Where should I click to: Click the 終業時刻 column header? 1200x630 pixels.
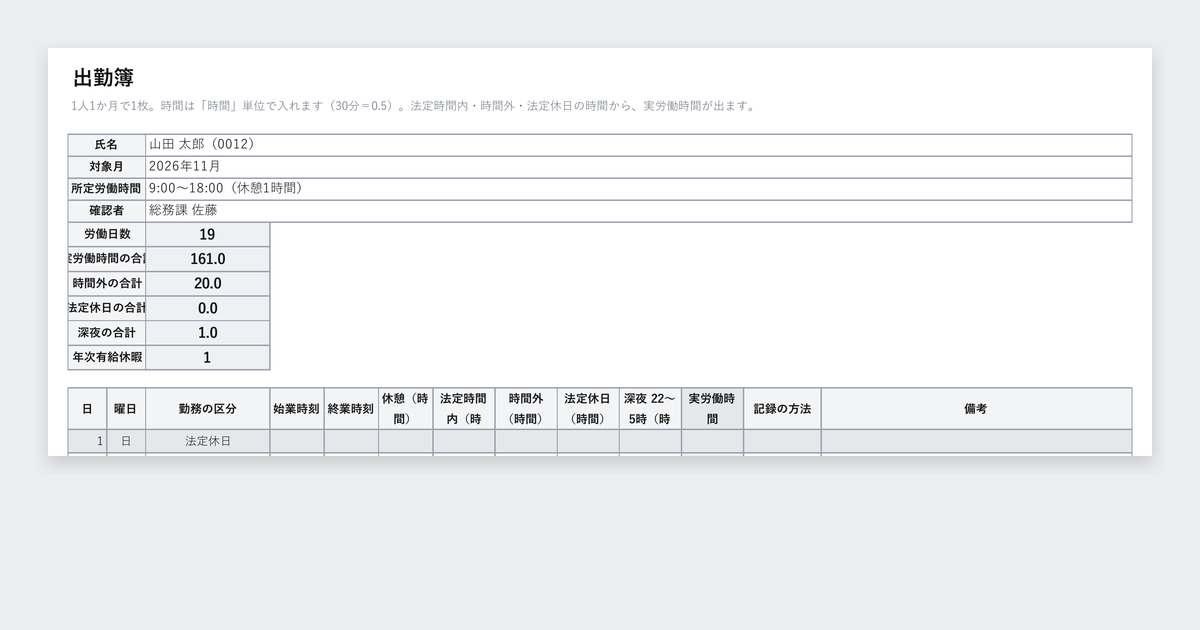351,409
